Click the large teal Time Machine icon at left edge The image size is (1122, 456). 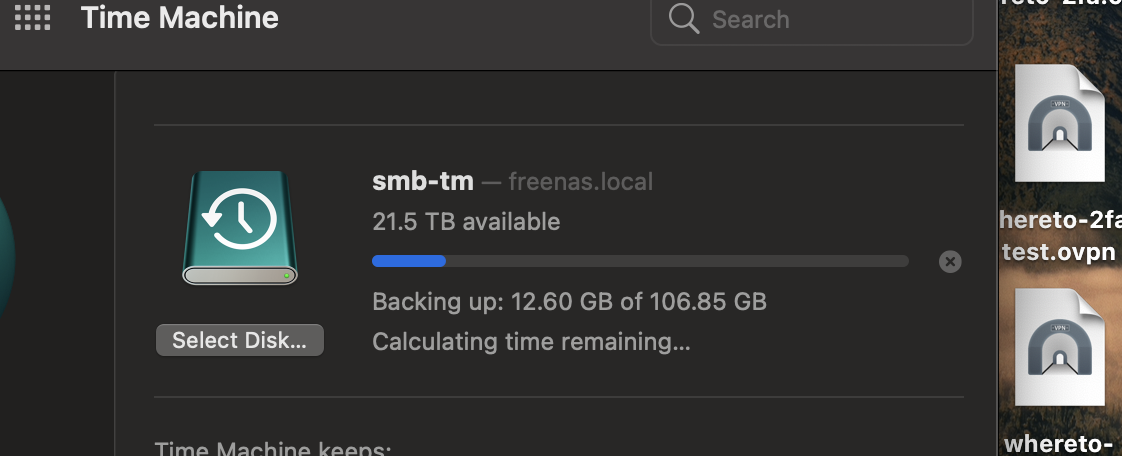pyautogui.click(x=7, y=258)
